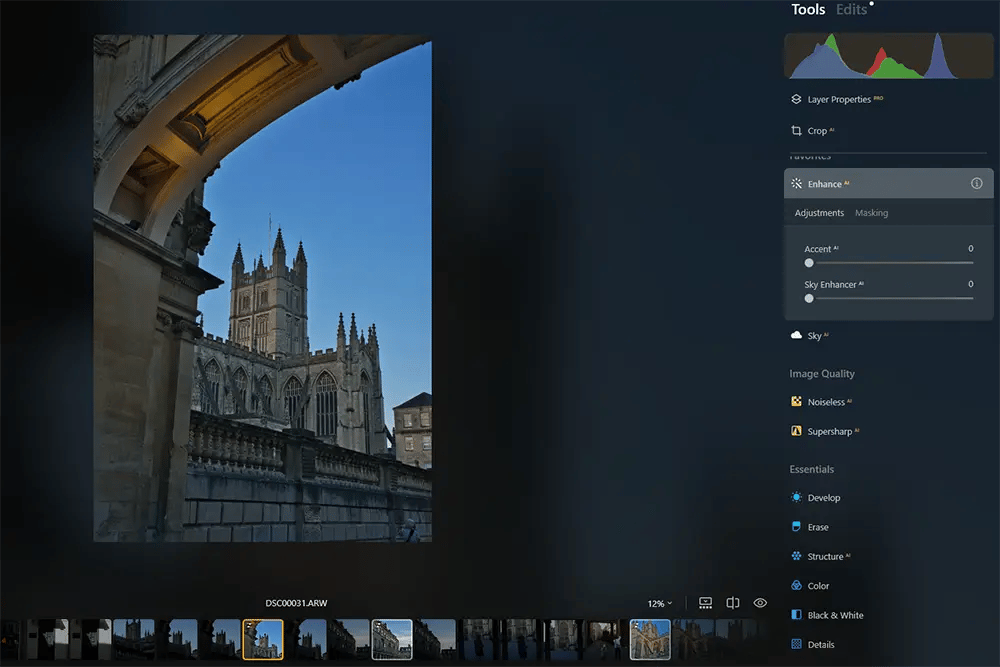Switch to the Tools tab

pos(808,10)
